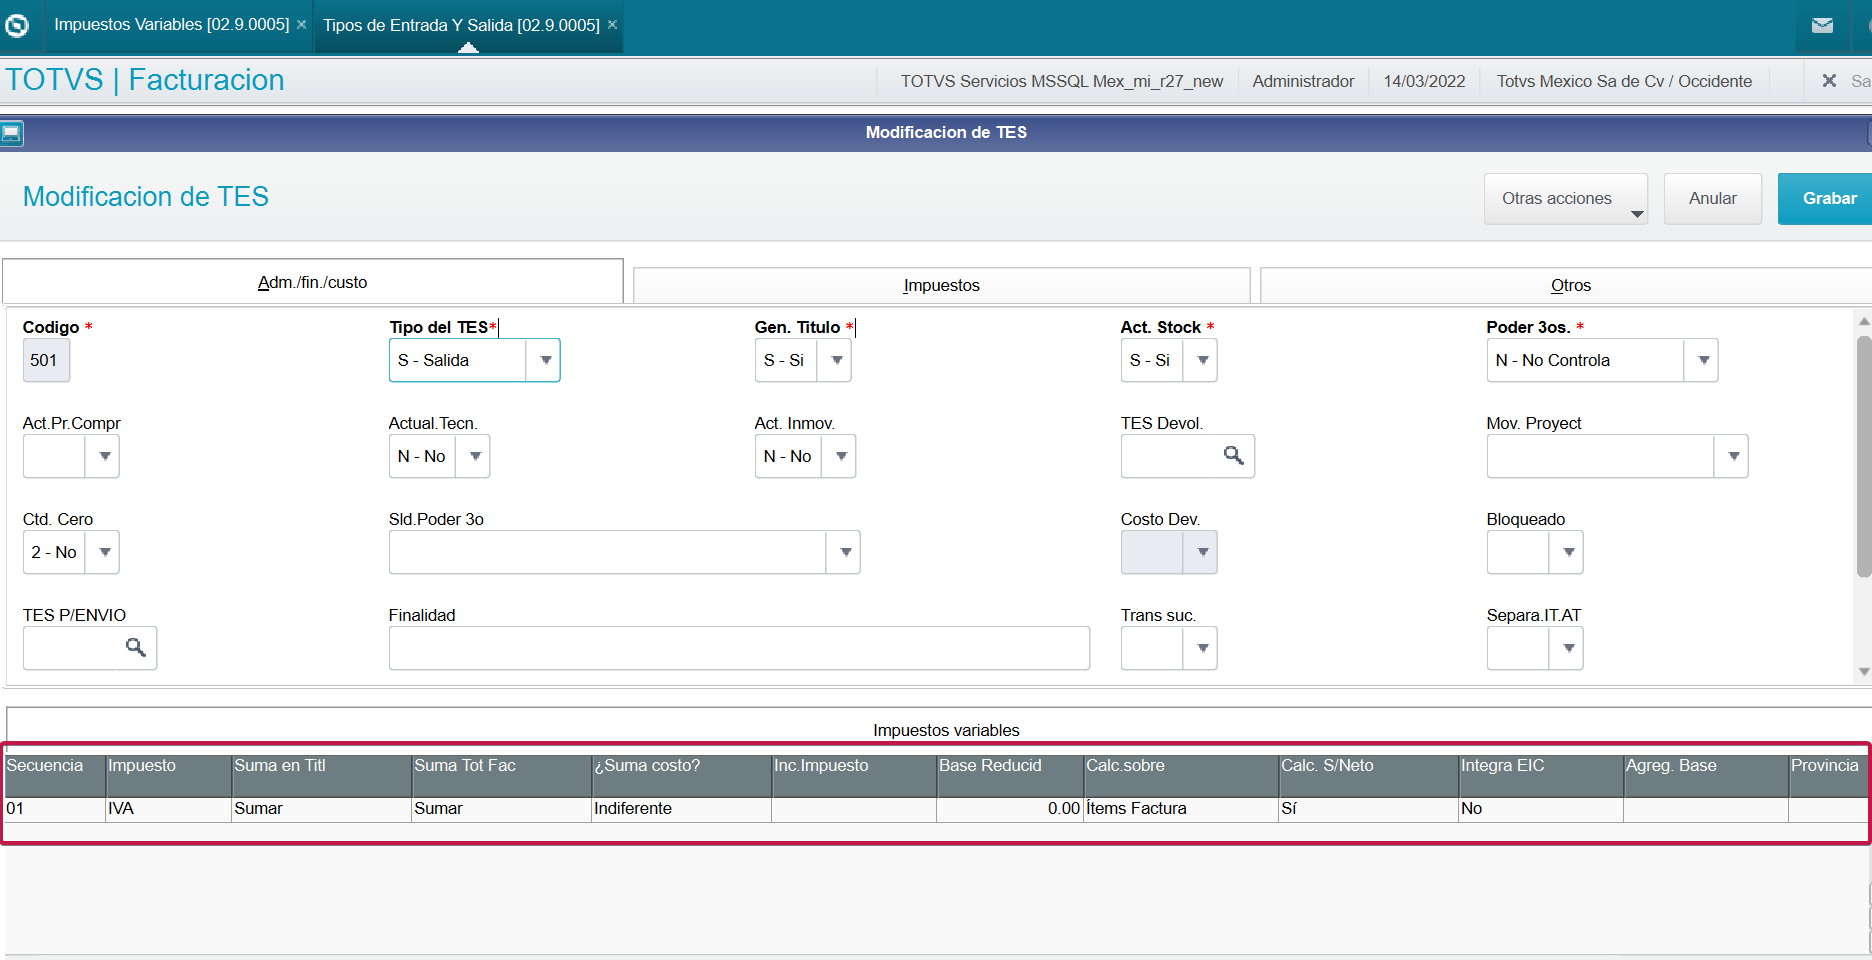Expand the Ctd. Cero dropdown

(x=104, y=552)
